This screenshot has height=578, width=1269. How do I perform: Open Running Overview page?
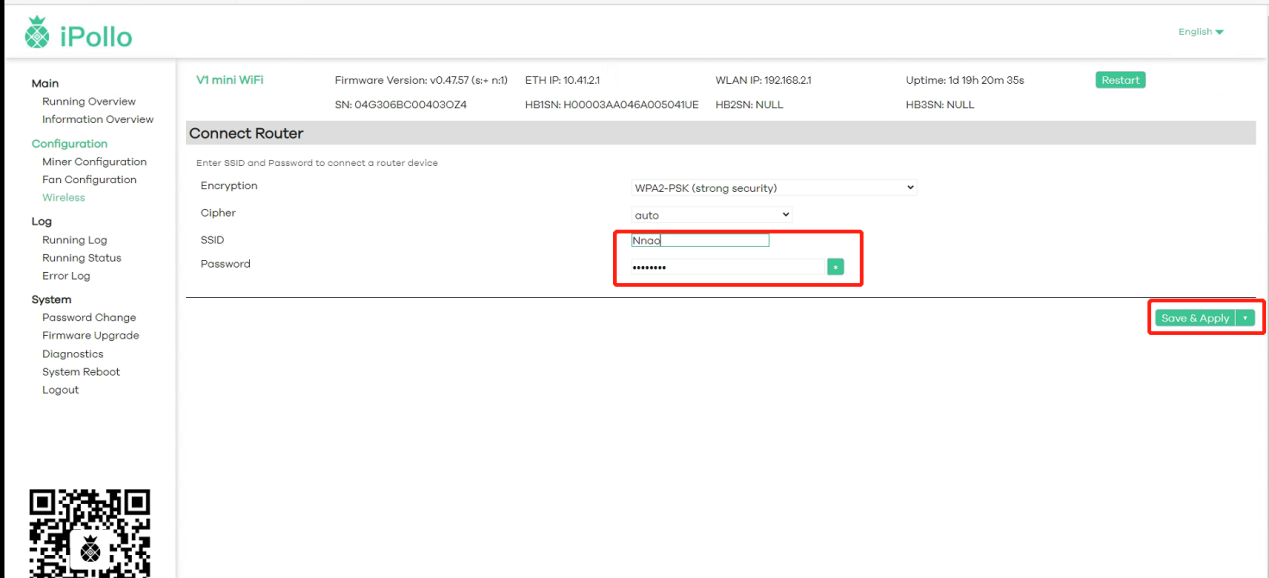(x=89, y=102)
